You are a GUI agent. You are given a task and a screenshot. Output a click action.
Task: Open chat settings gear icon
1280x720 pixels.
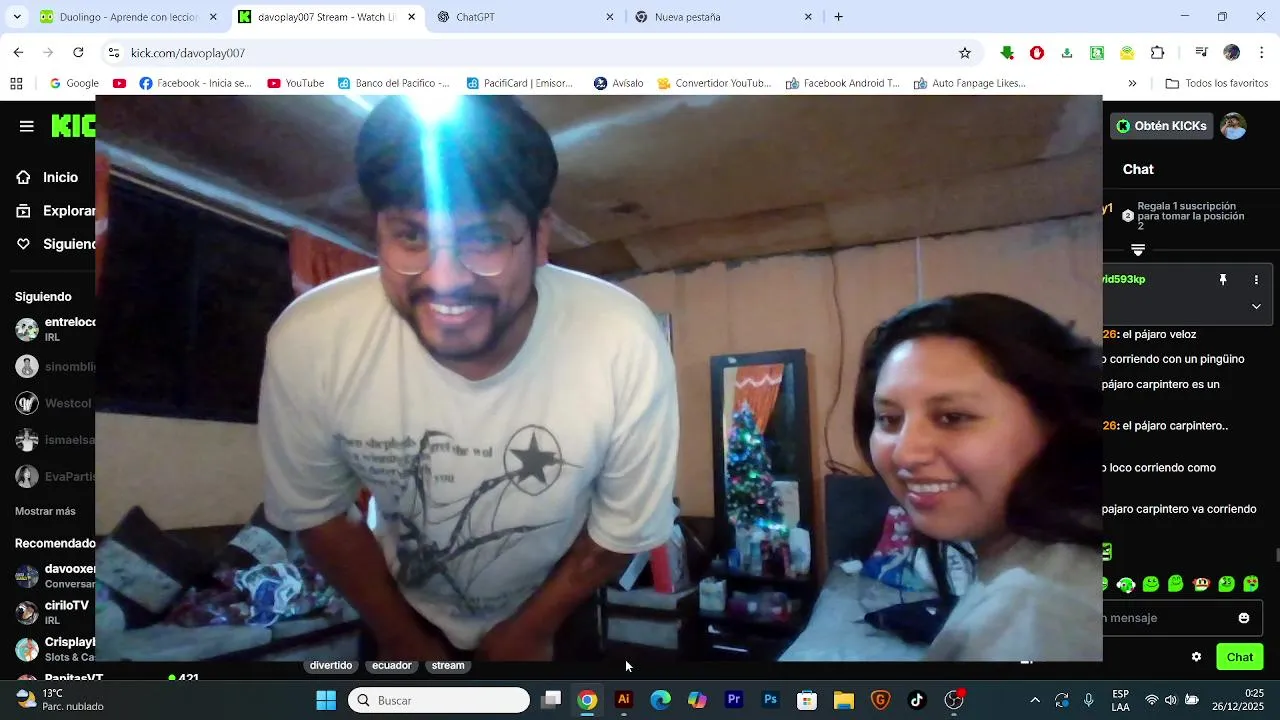coord(1196,657)
